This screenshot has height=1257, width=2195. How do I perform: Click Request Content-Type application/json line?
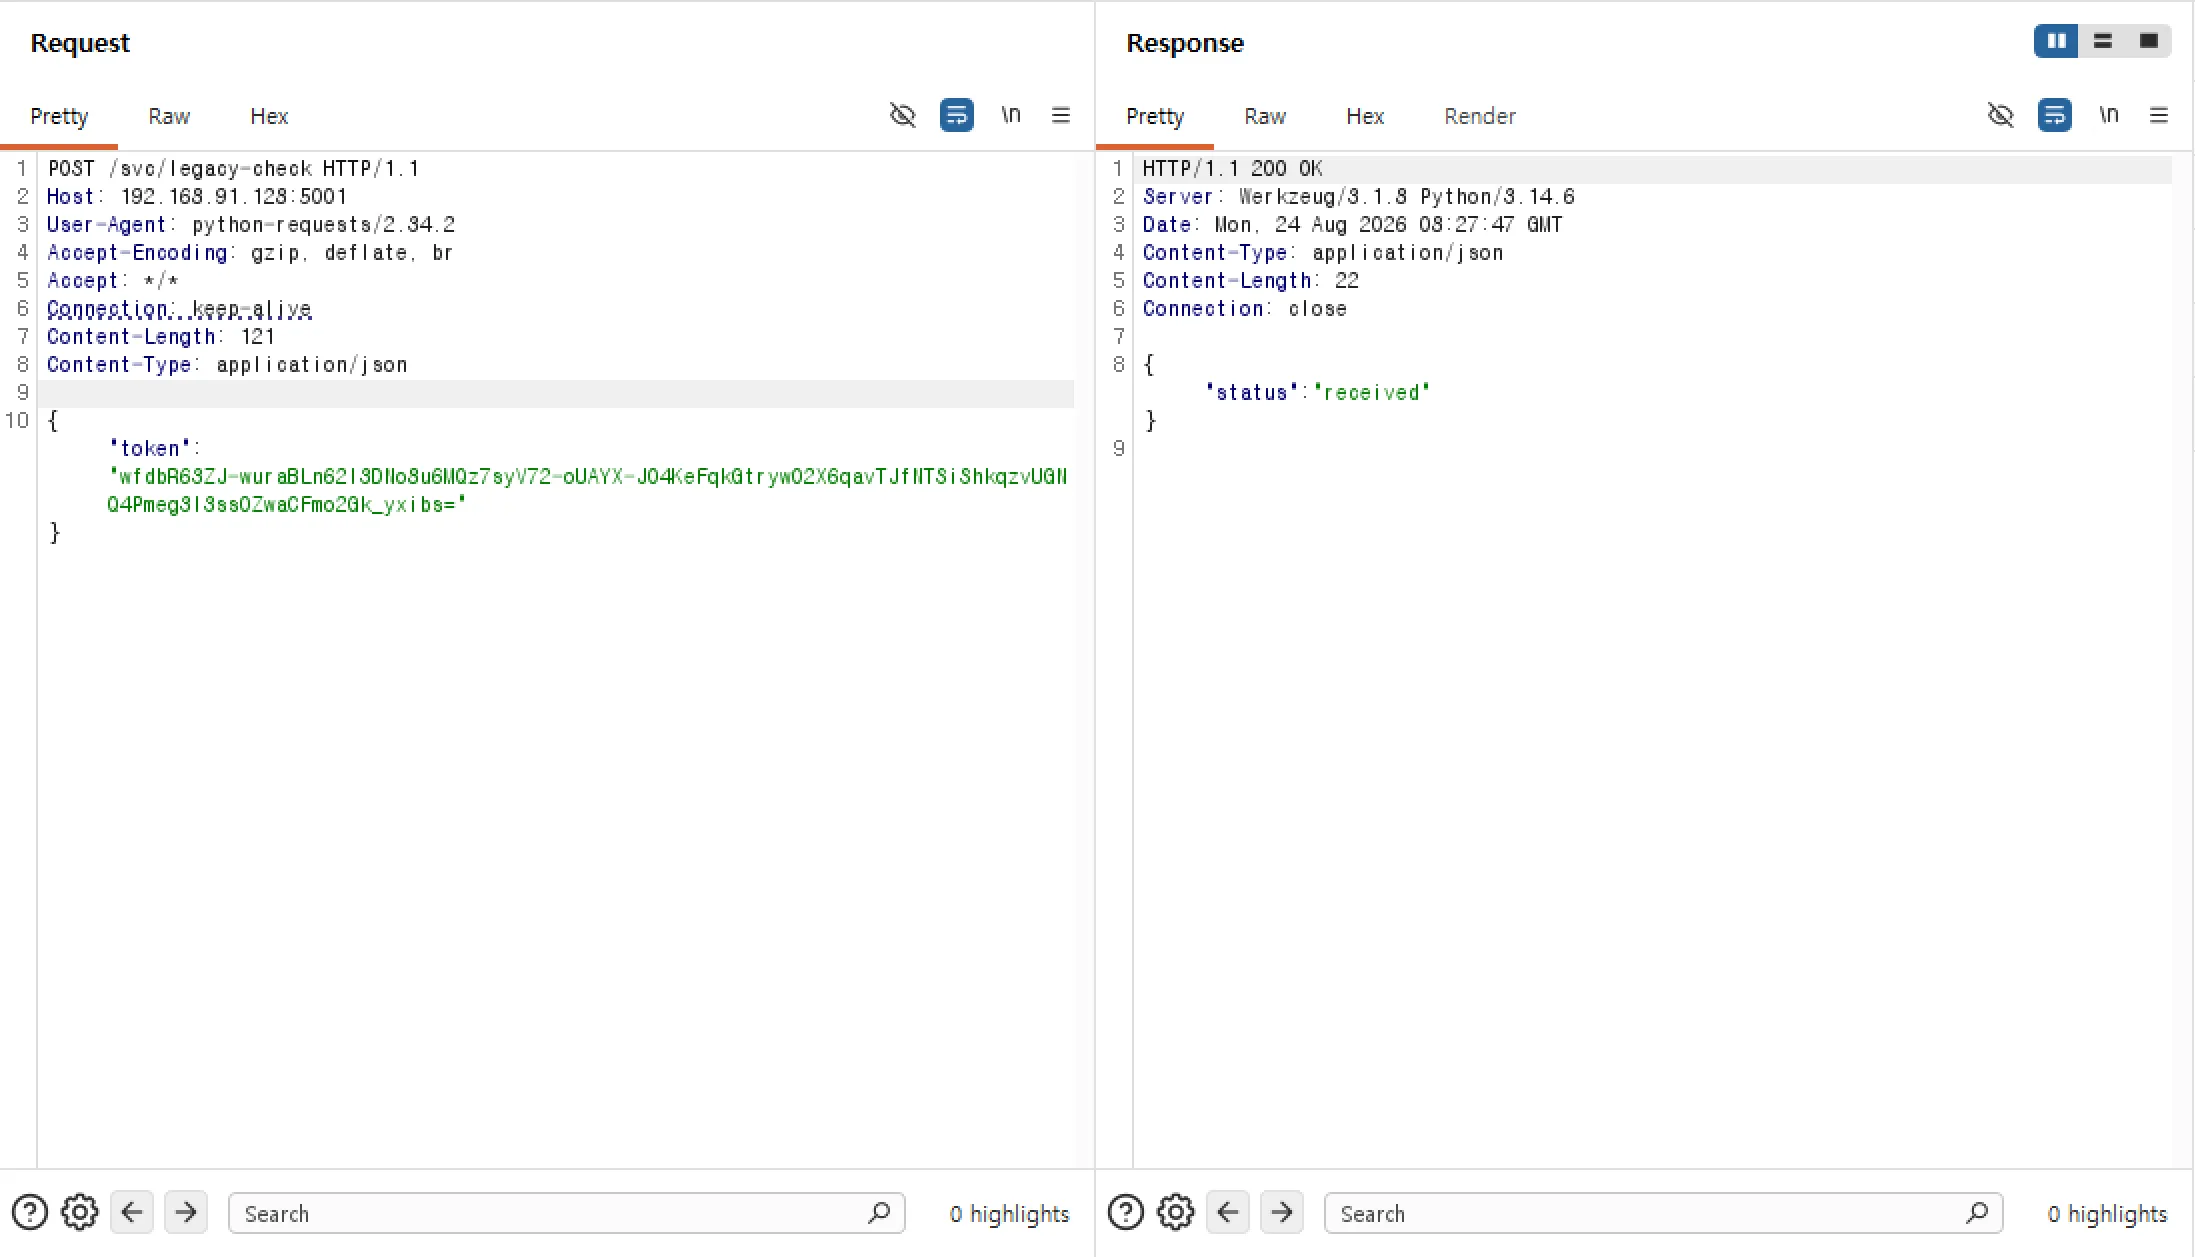(x=227, y=364)
